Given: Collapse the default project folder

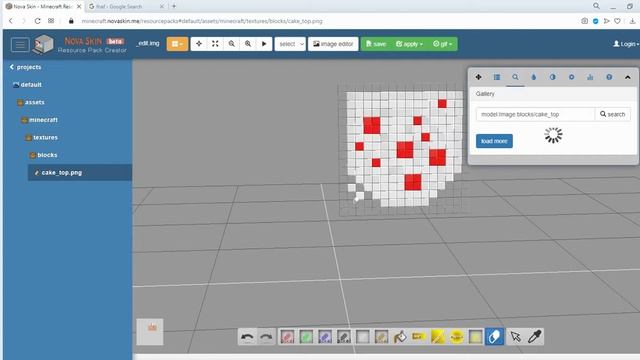Looking at the screenshot, I should (27, 84).
